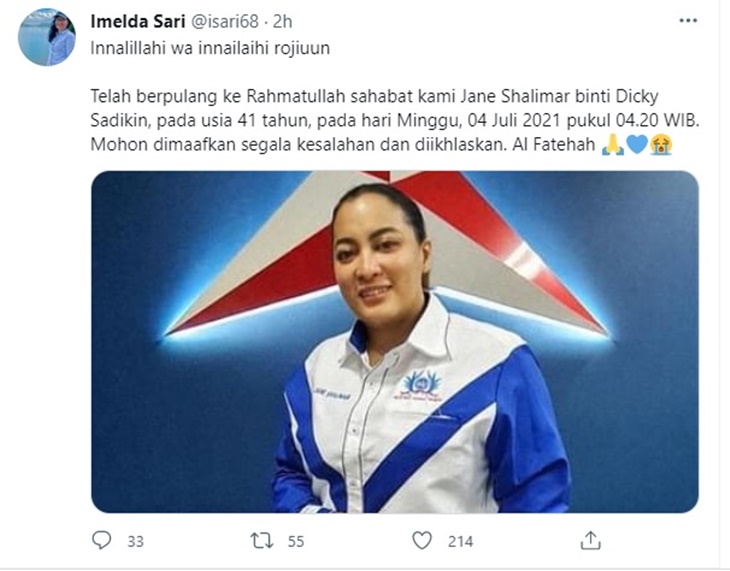
Task: Retweet this post using the arrows icon
Action: [x=262, y=540]
